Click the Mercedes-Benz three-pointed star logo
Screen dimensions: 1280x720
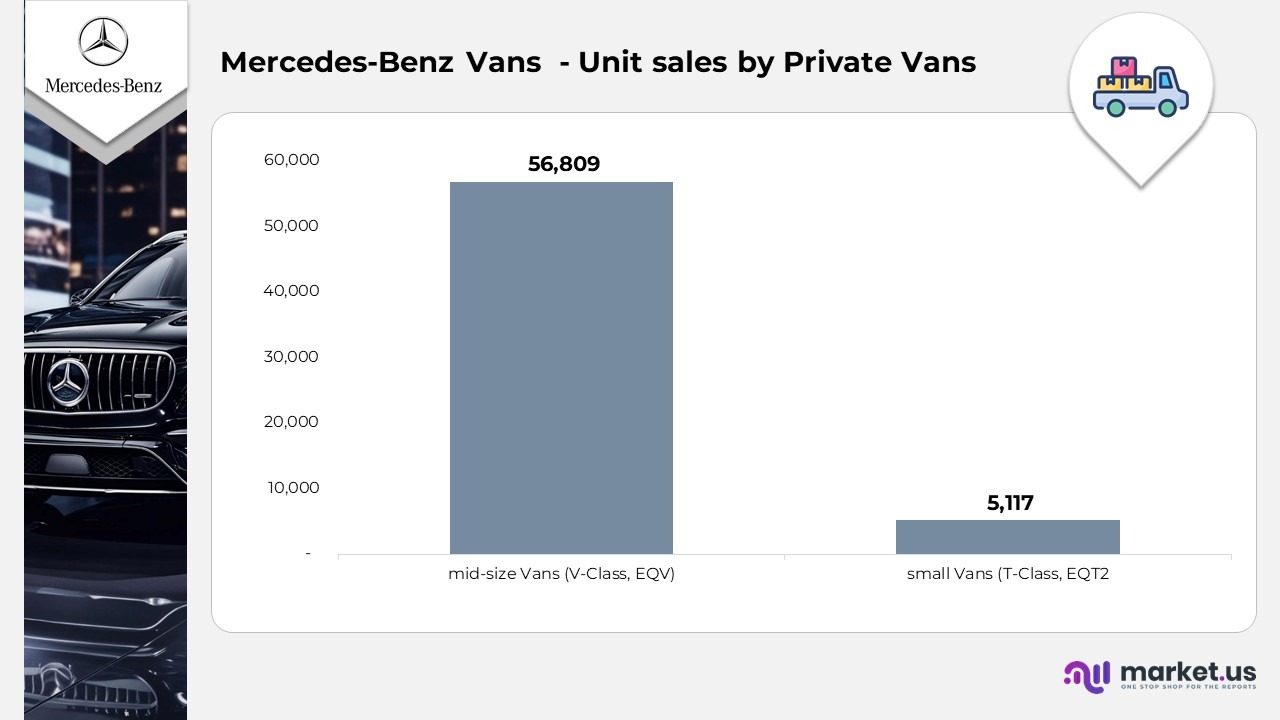104,43
